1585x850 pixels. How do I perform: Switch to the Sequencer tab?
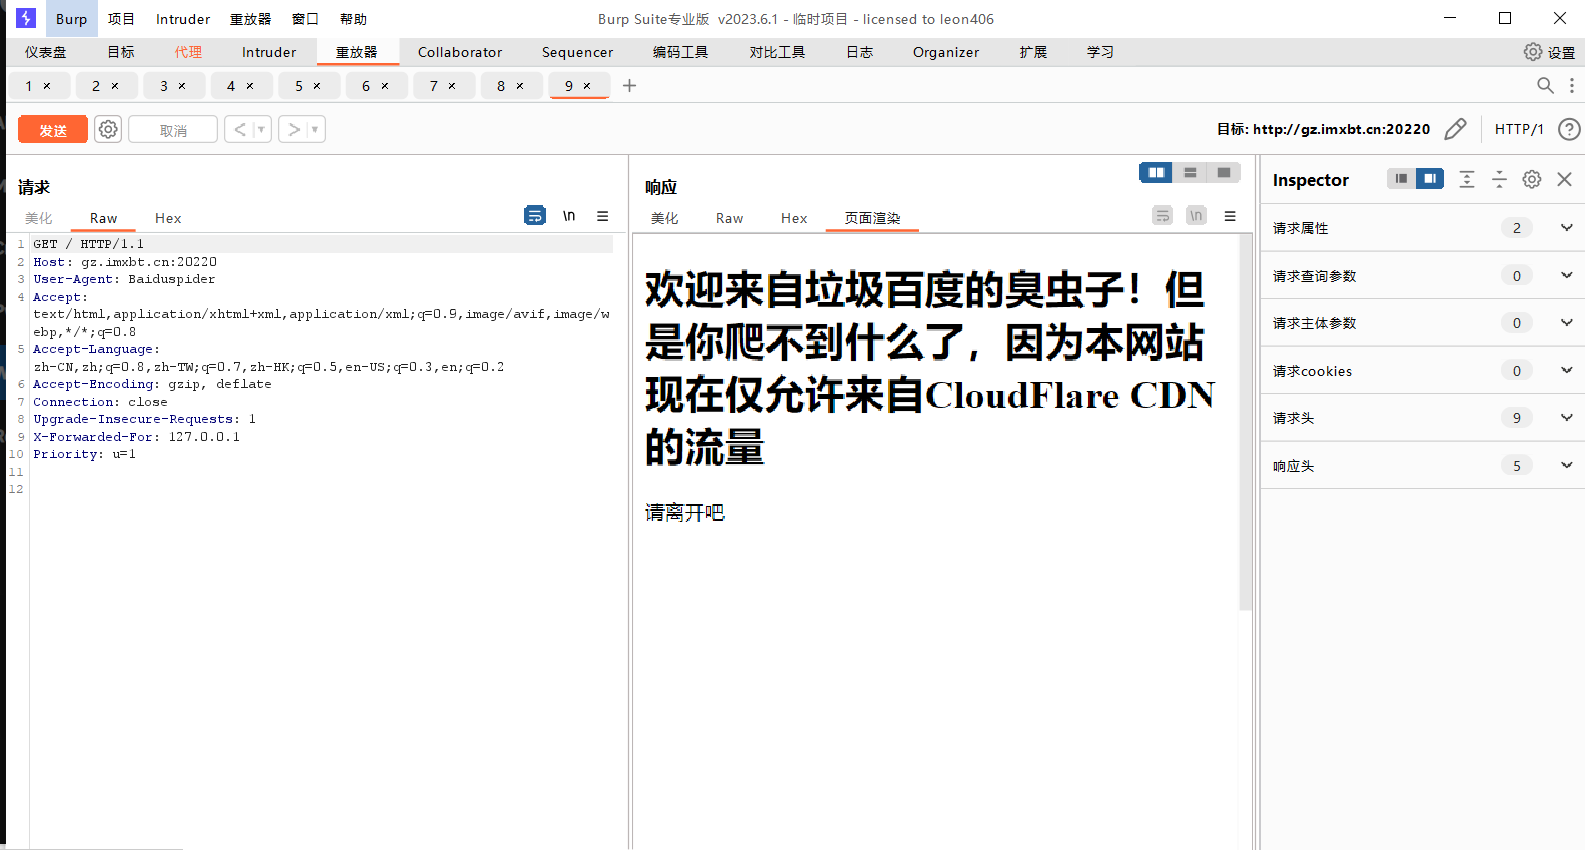click(x=577, y=52)
